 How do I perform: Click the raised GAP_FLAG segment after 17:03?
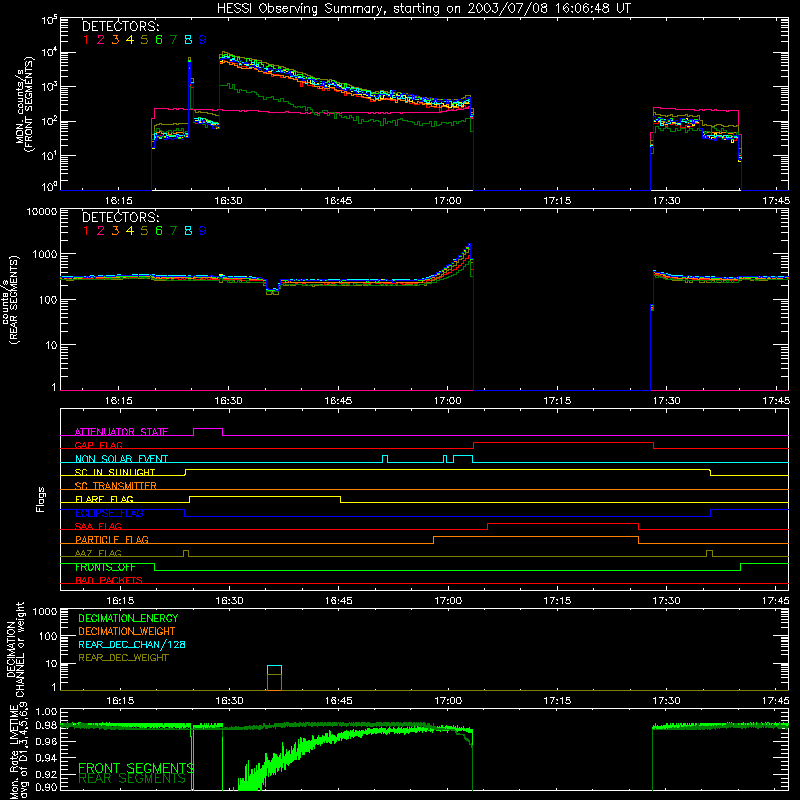563,442
